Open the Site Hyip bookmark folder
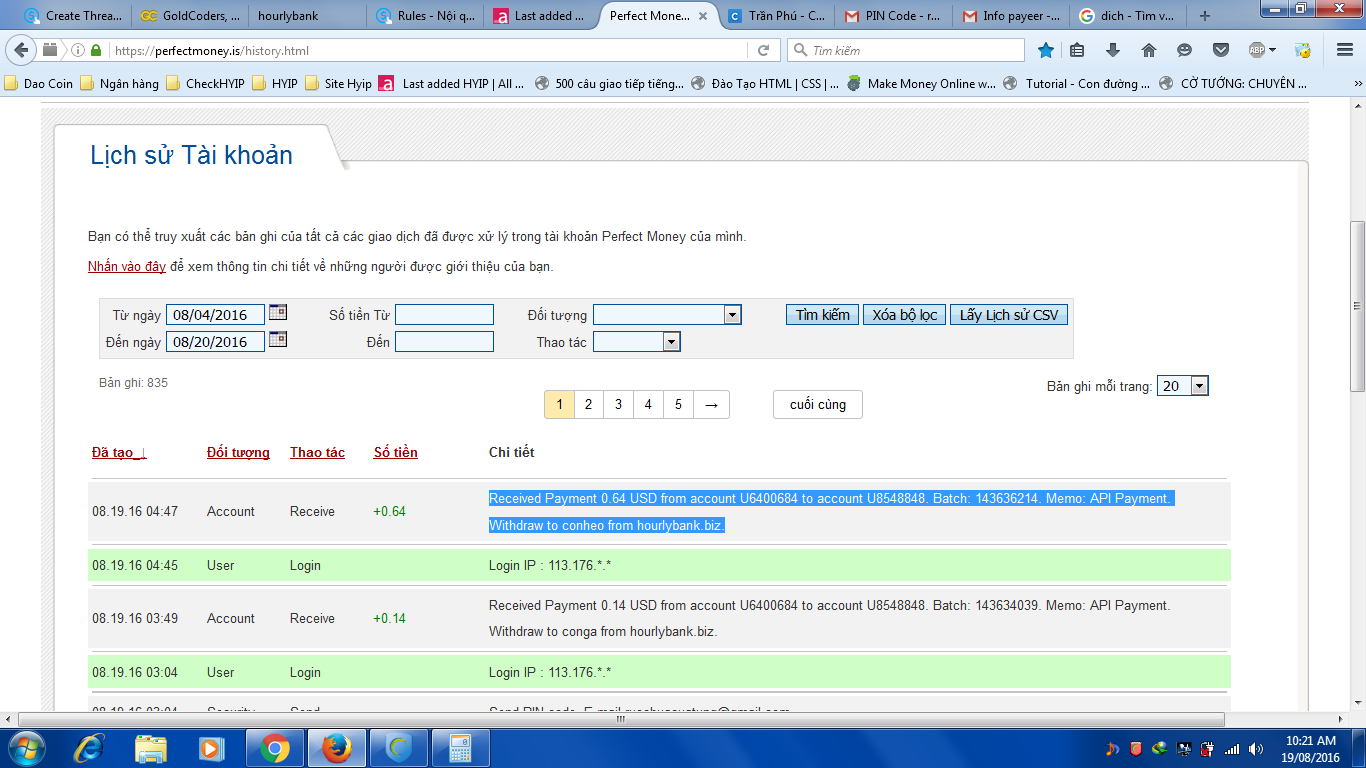Viewport: 1366px width, 768px height. (x=338, y=84)
